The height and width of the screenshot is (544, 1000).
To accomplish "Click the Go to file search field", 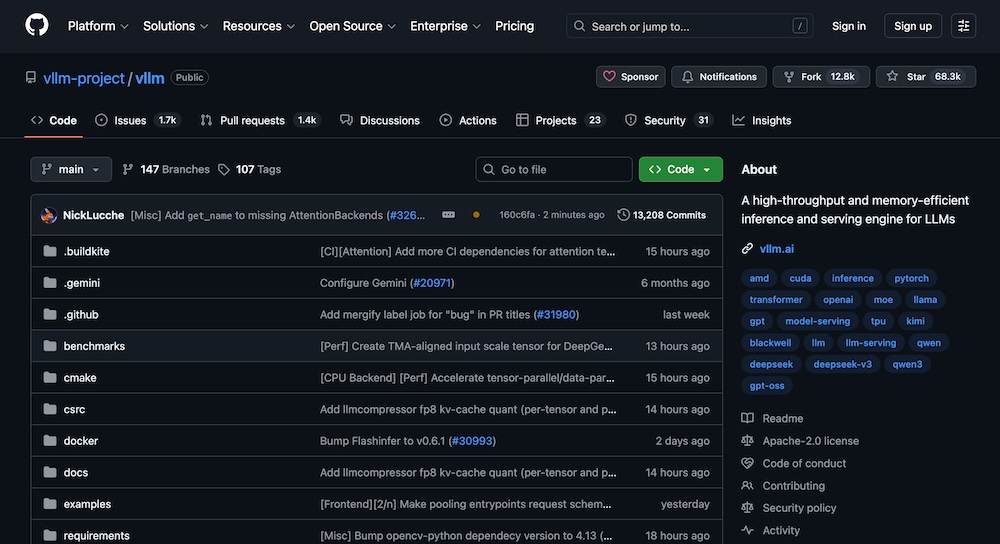I will point(554,170).
